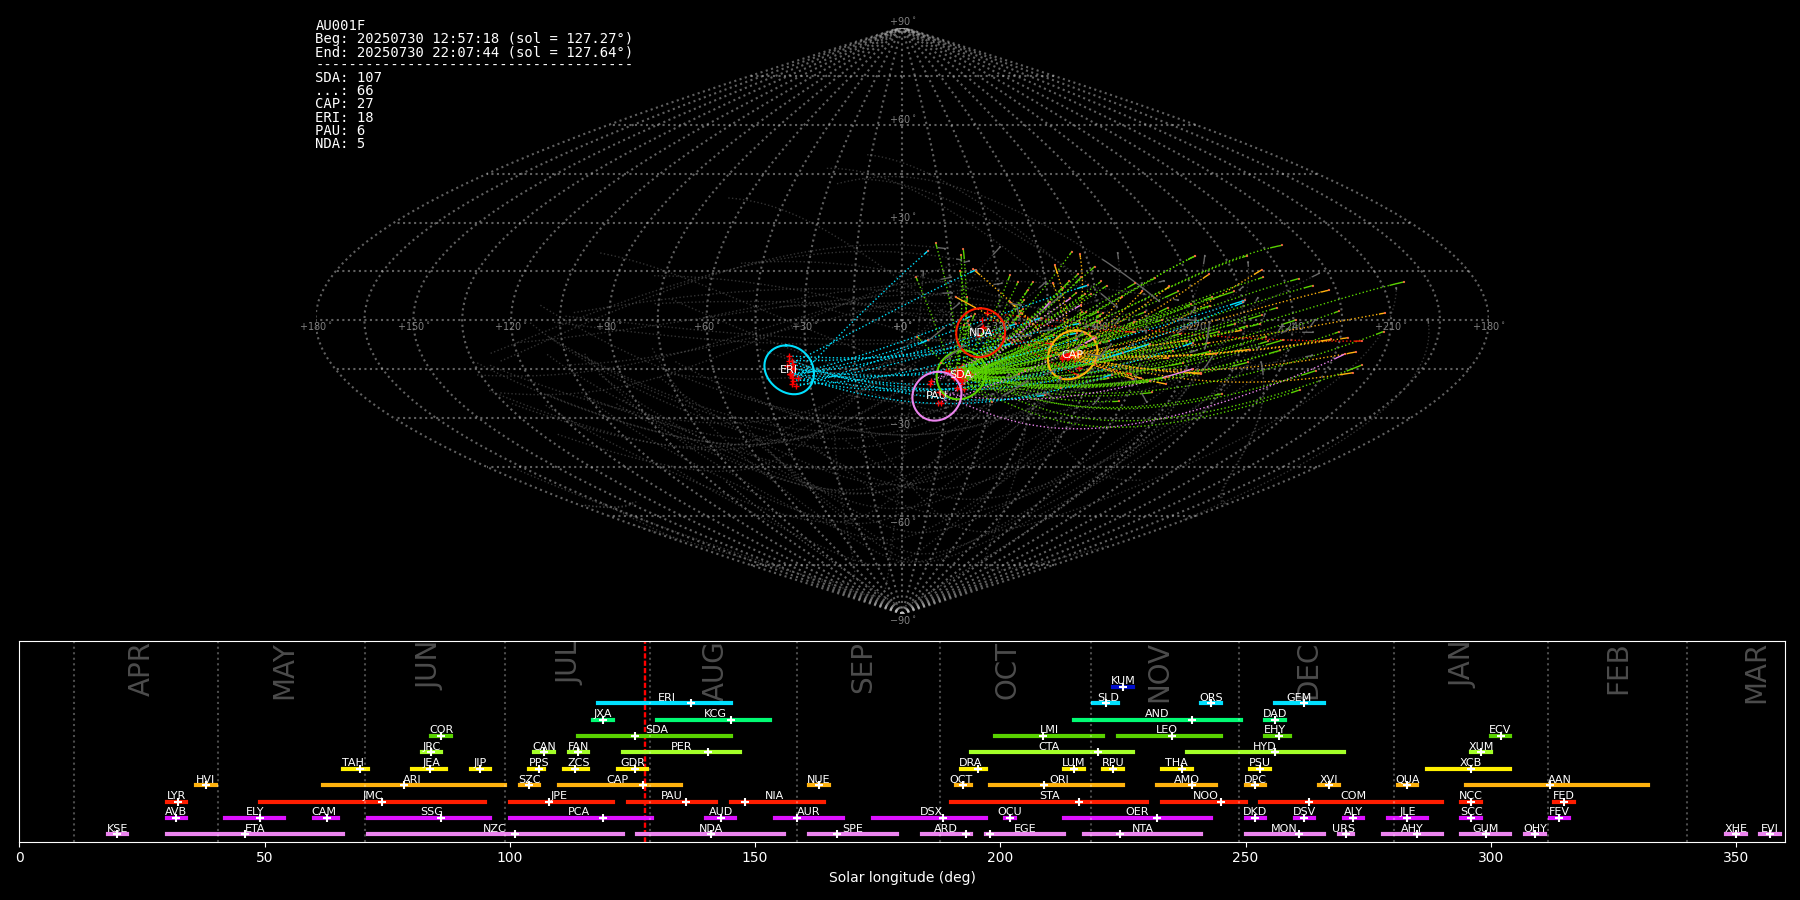Select the NTA shower bar in timeline
This screenshot has height=900, width=1800.
point(1142,834)
